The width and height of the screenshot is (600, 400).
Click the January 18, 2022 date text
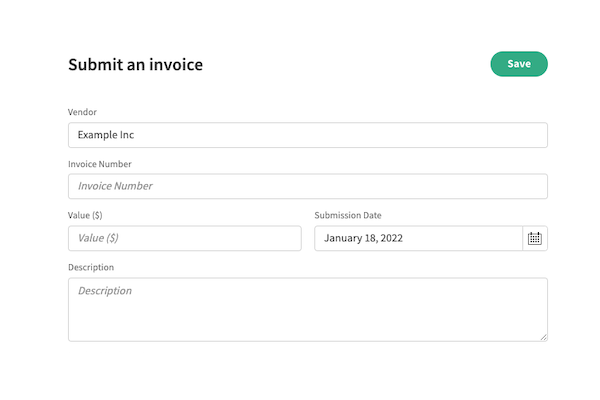363,238
